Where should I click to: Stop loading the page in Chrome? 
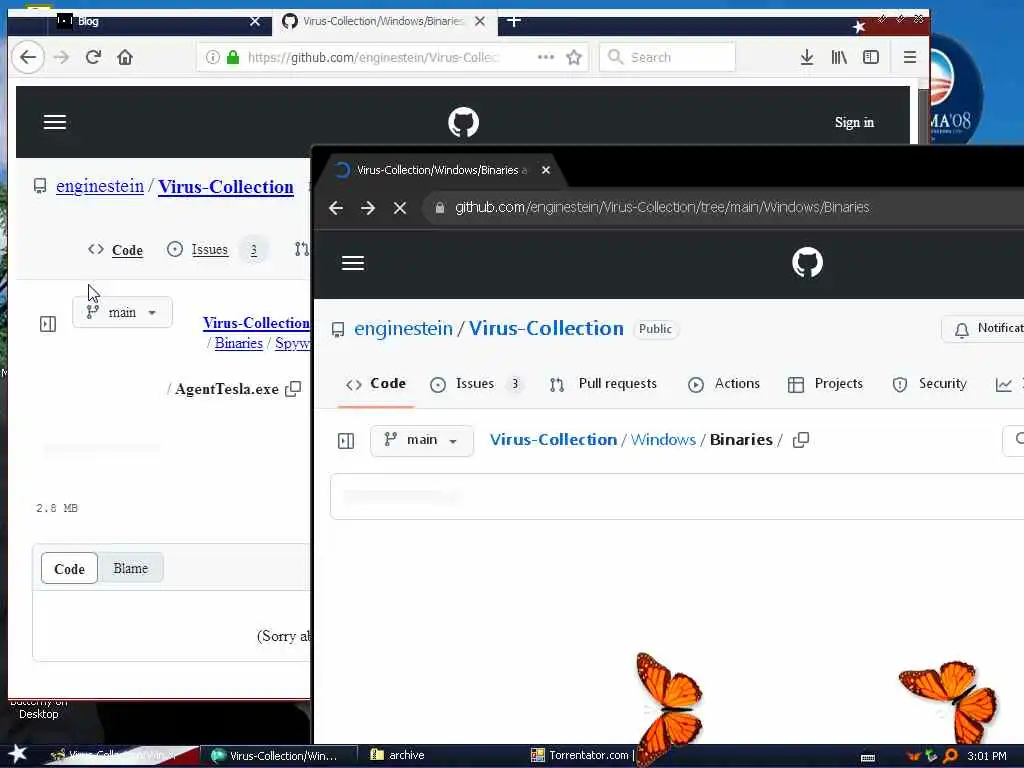point(400,208)
